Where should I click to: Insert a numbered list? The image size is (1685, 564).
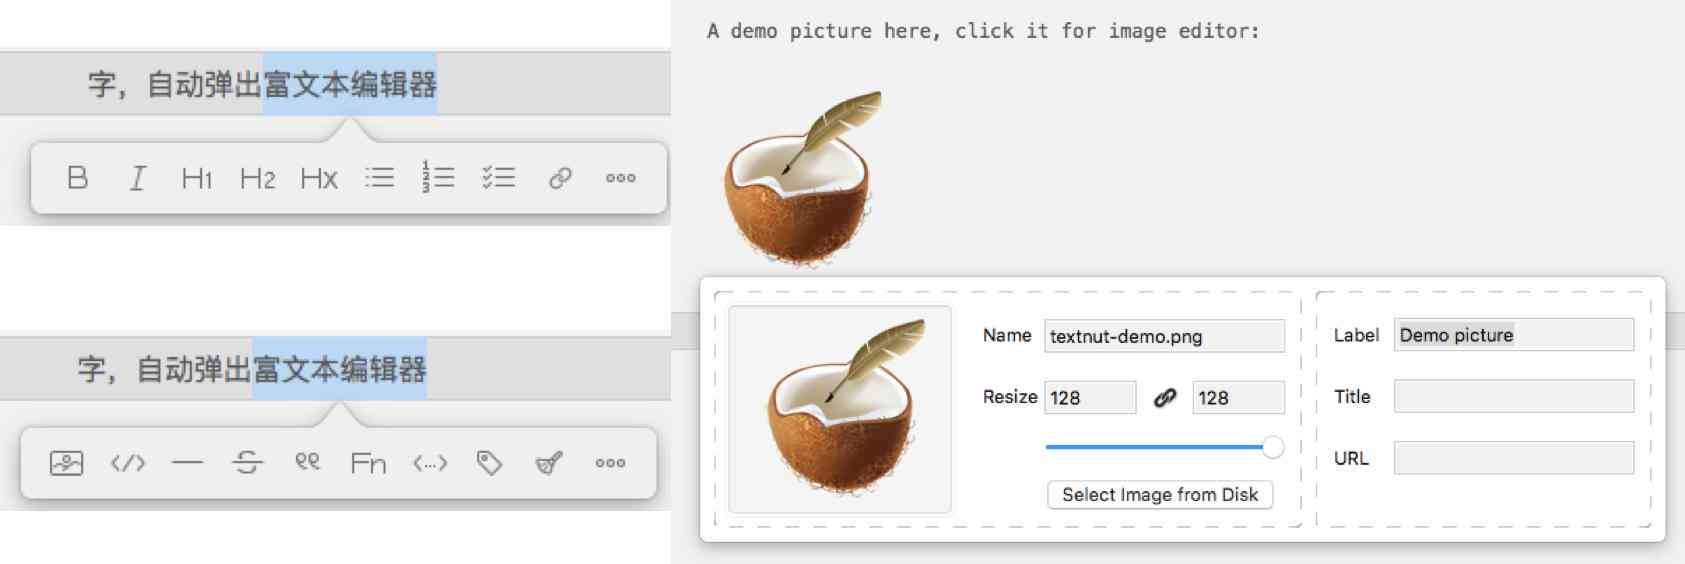pyautogui.click(x=438, y=177)
